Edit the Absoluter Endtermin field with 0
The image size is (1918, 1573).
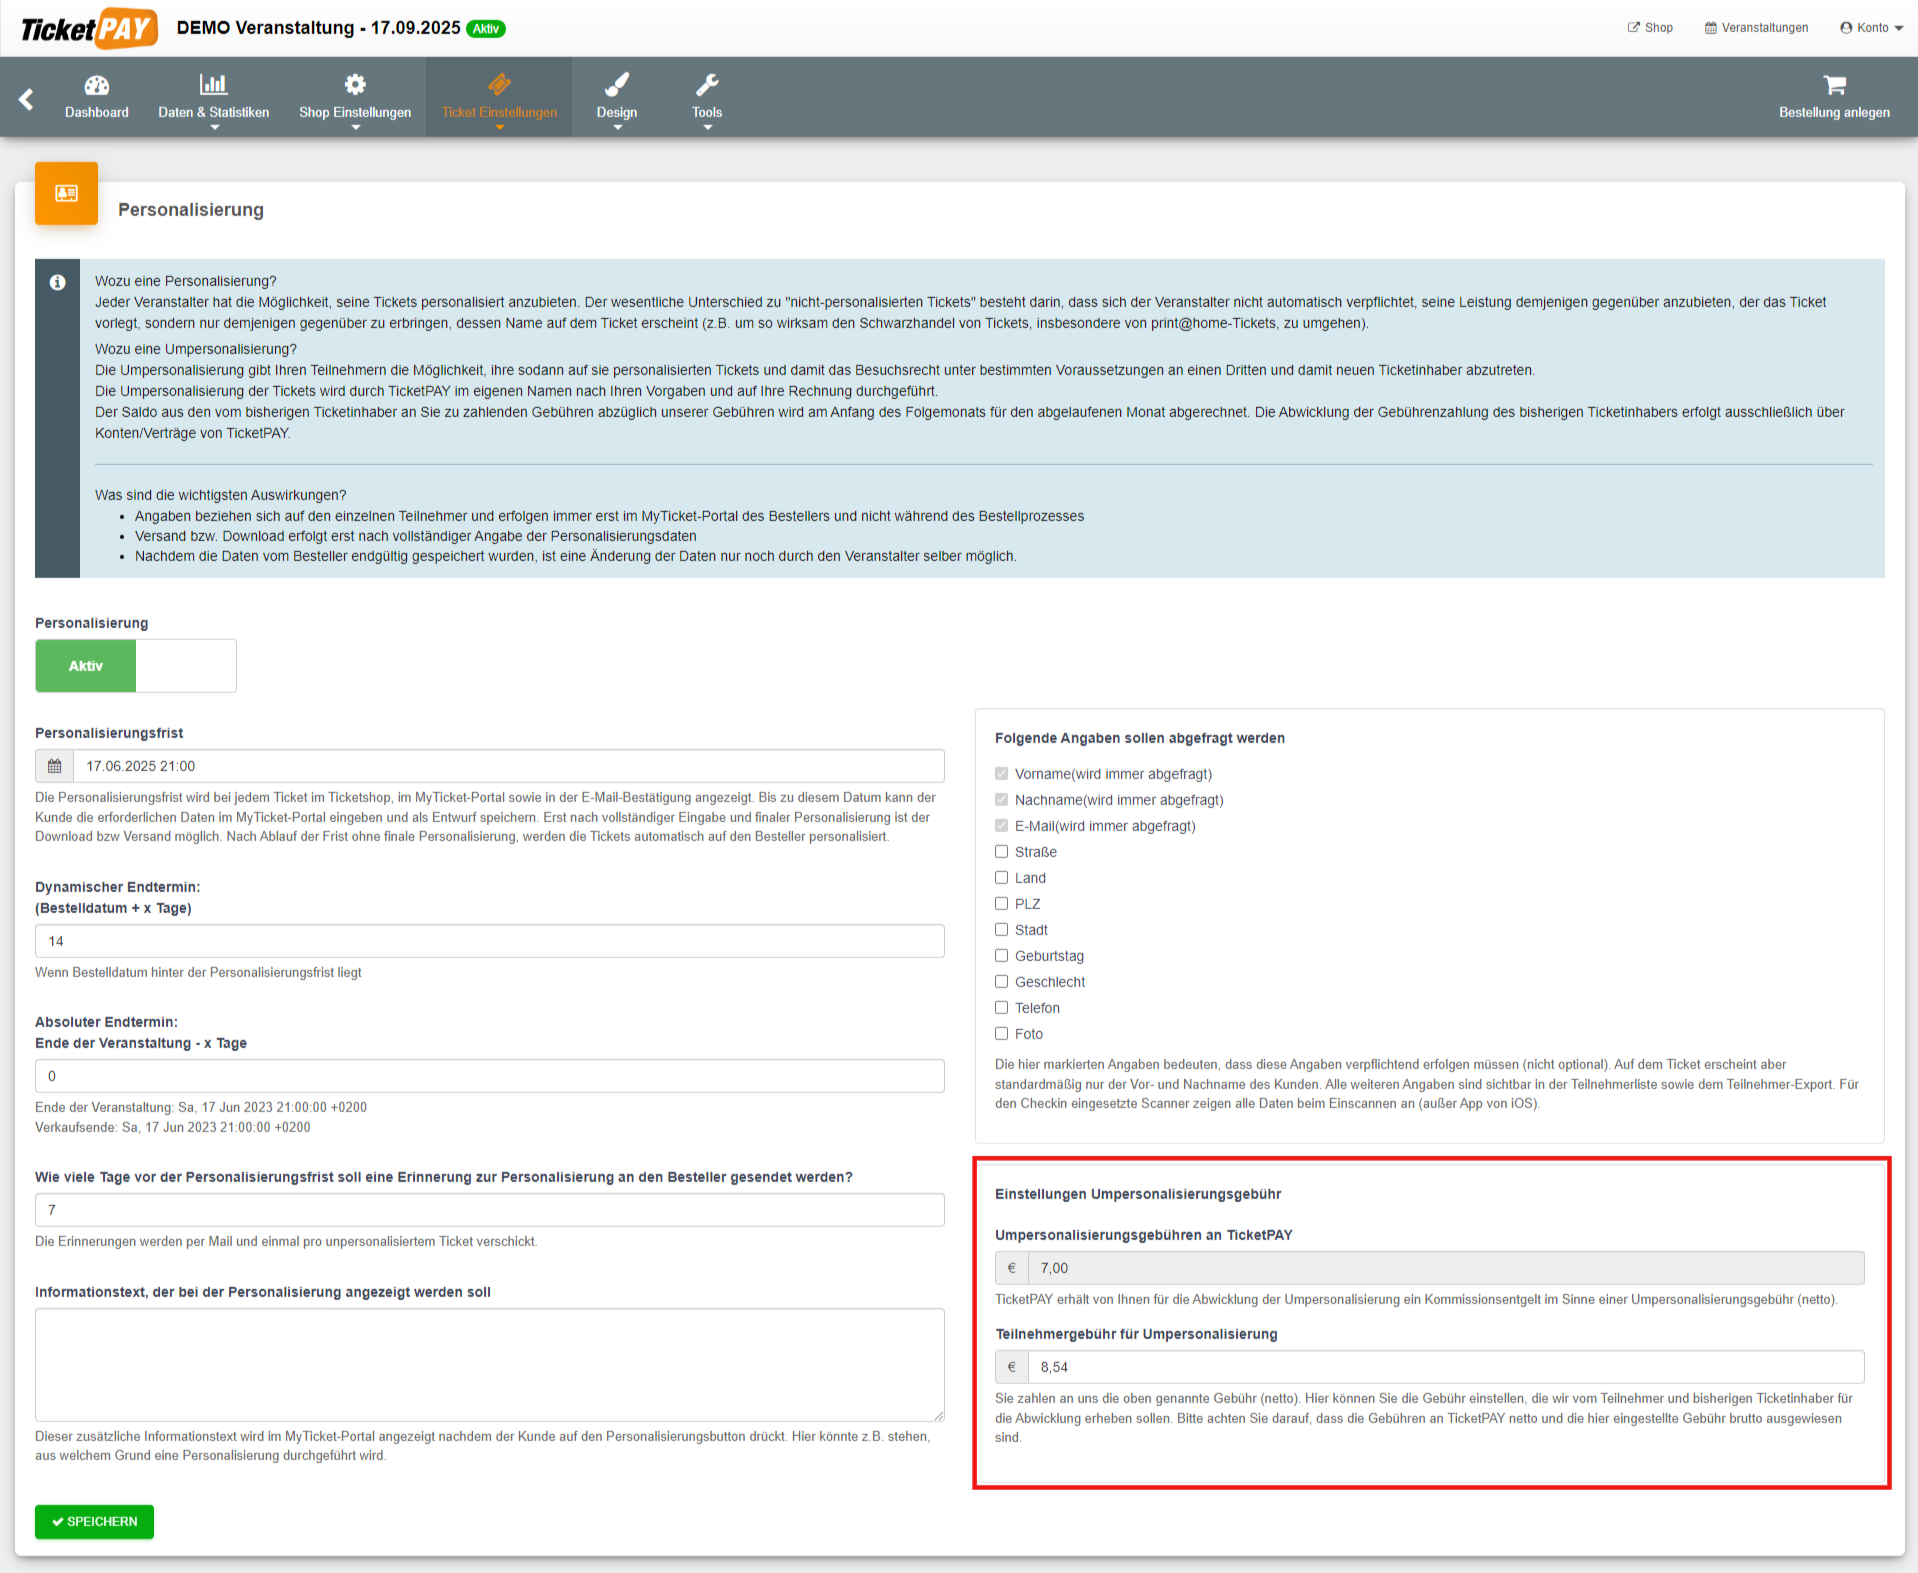pyautogui.click(x=490, y=1076)
